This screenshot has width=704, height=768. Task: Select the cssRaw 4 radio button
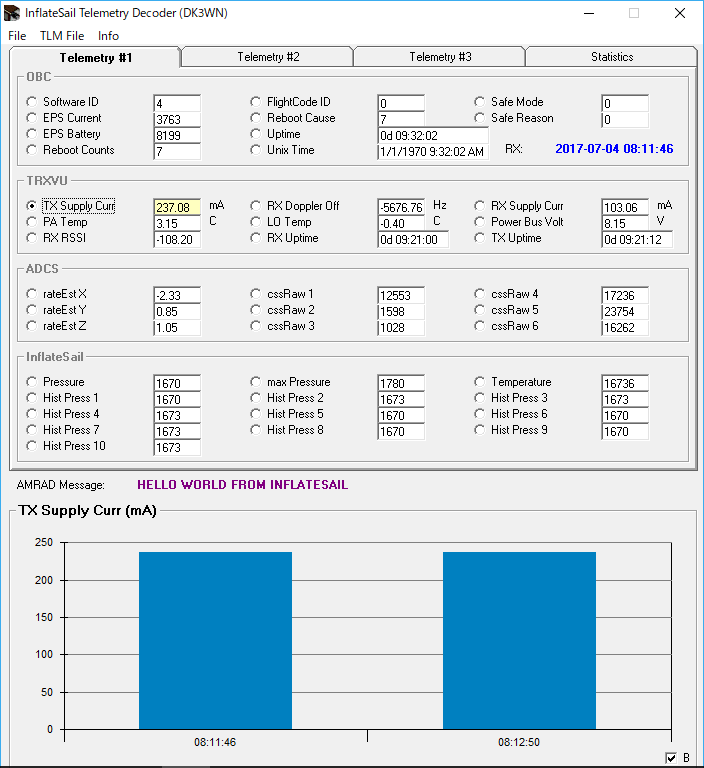[x=480, y=294]
